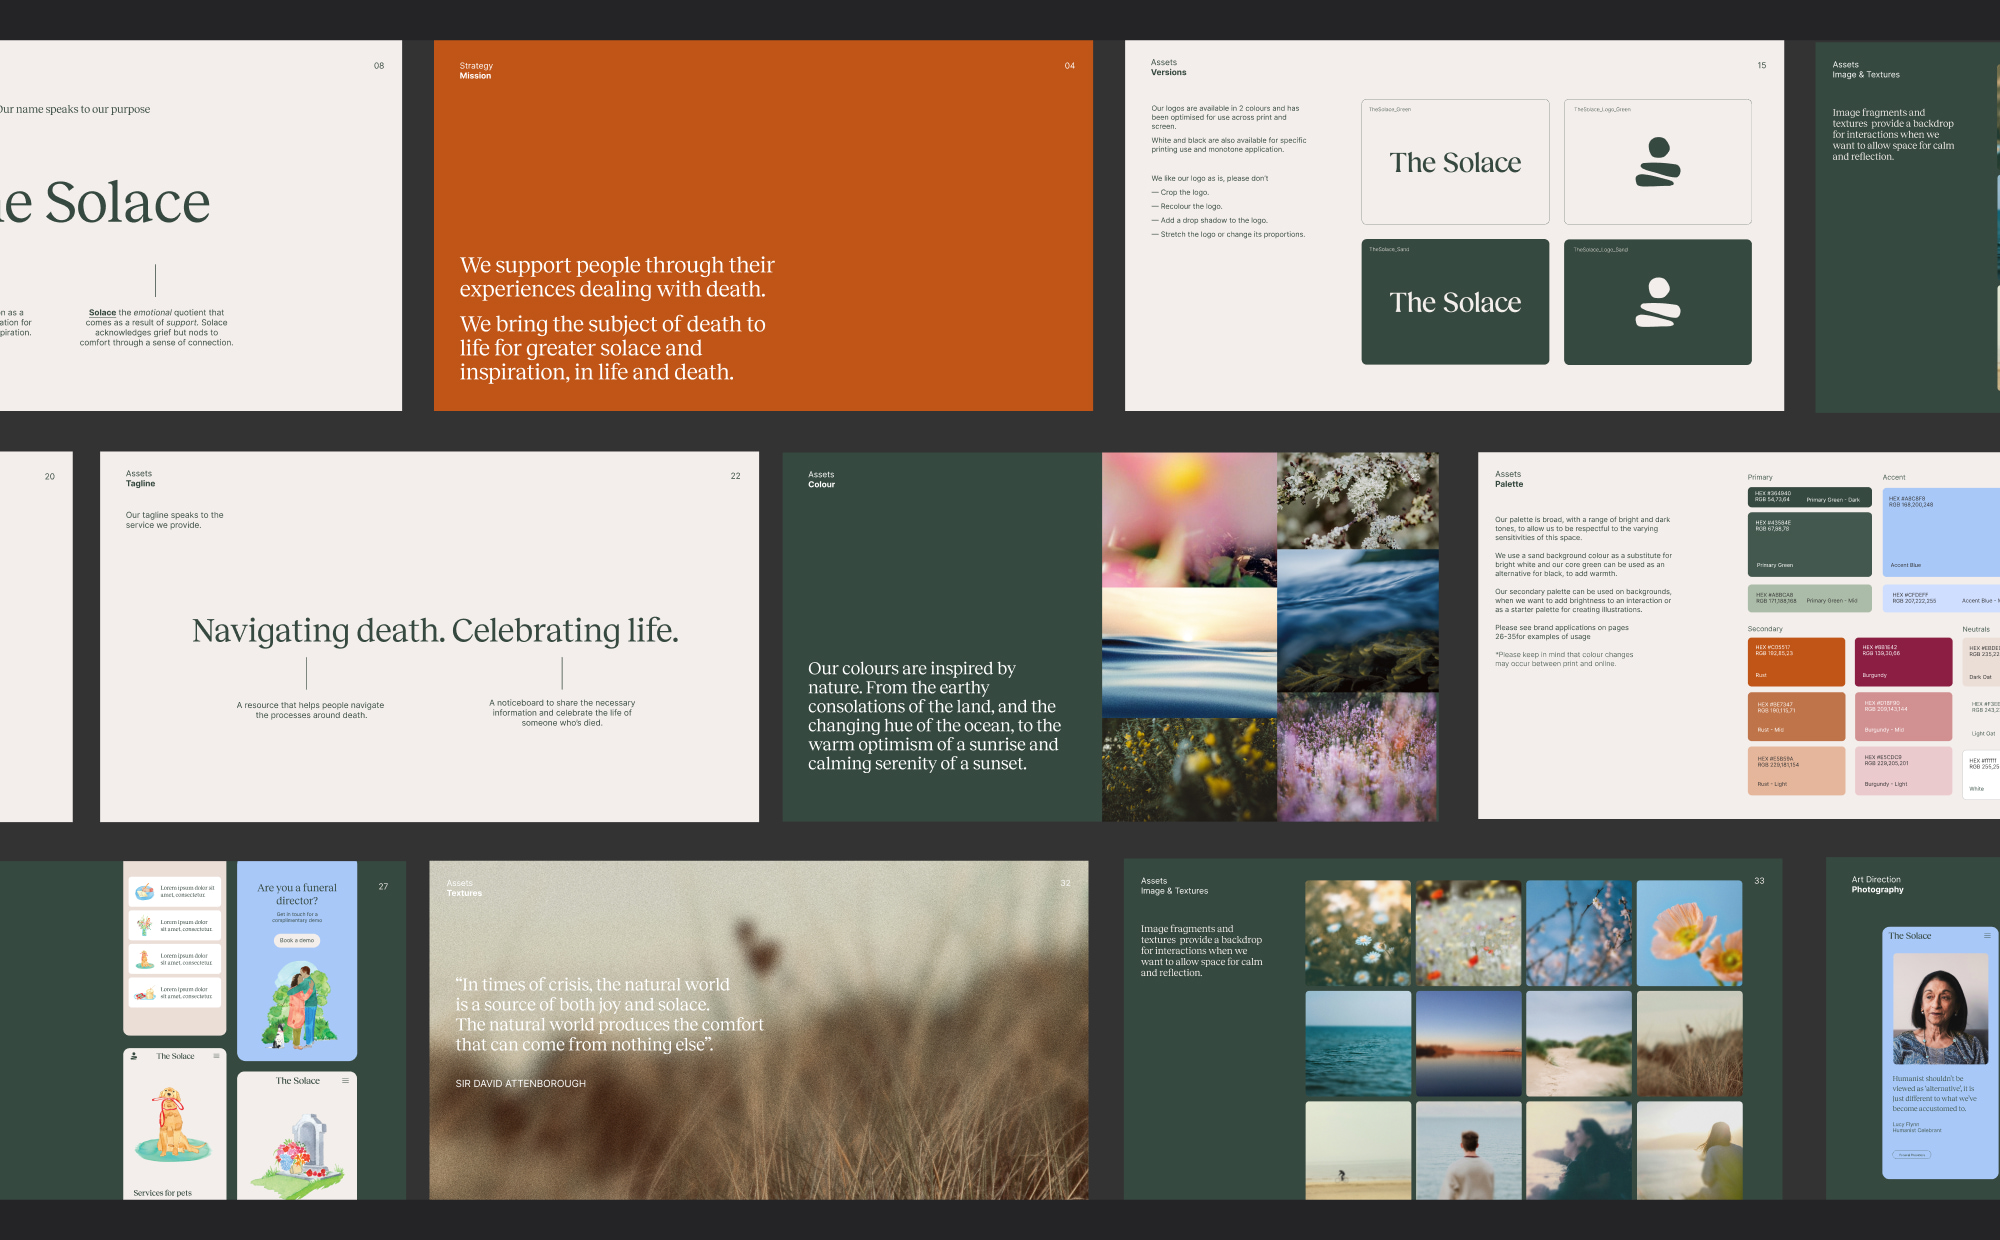Image resolution: width=2000 pixels, height=1240 pixels.
Task: Click the Assets Colour slide heading
Action: click(x=822, y=480)
